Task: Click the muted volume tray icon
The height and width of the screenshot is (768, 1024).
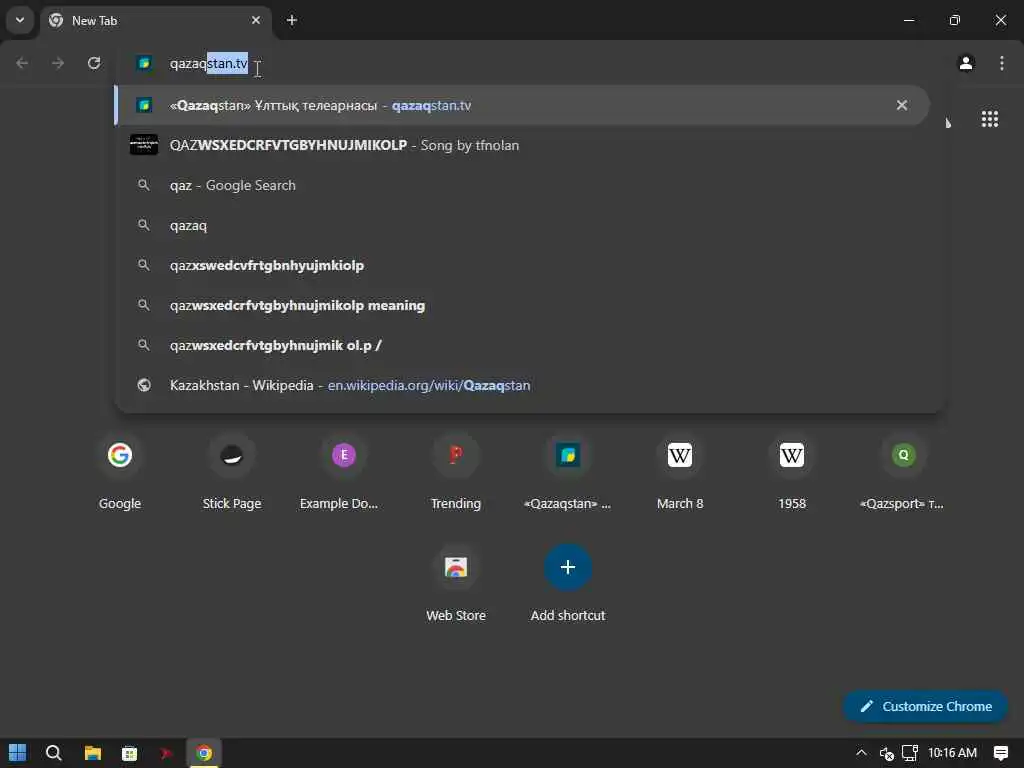Action: pyautogui.click(x=886, y=753)
